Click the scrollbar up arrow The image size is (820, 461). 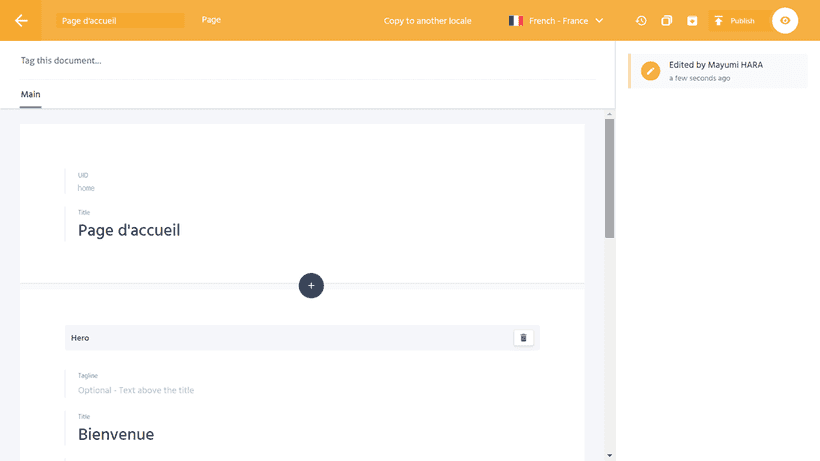point(609,114)
